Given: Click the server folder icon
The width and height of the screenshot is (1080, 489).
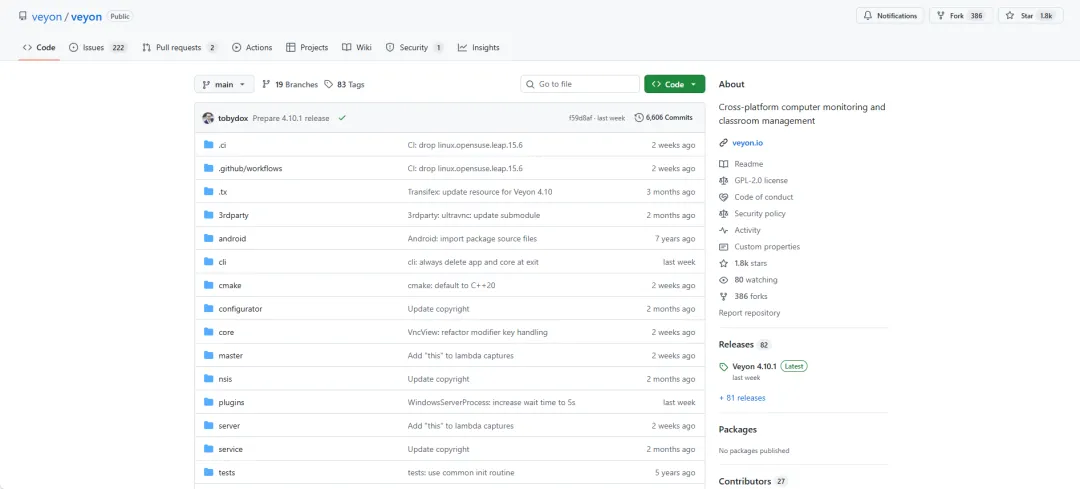Looking at the screenshot, I should [x=209, y=426].
